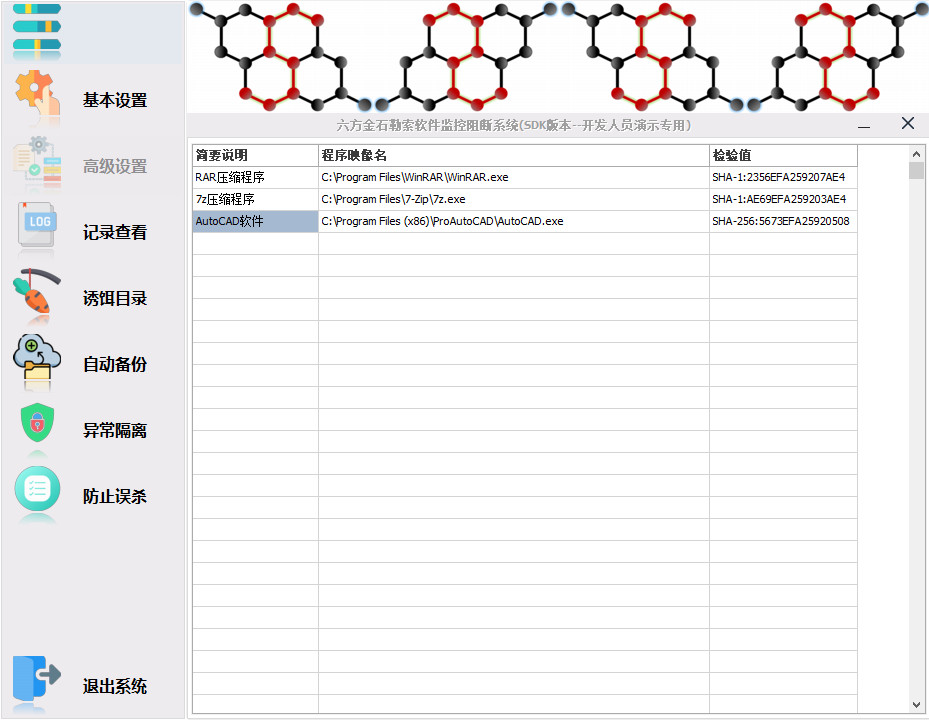929x720 pixels.
Task: Click the AutoCAD.exe path cell
Action: click(x=514, y=221)
